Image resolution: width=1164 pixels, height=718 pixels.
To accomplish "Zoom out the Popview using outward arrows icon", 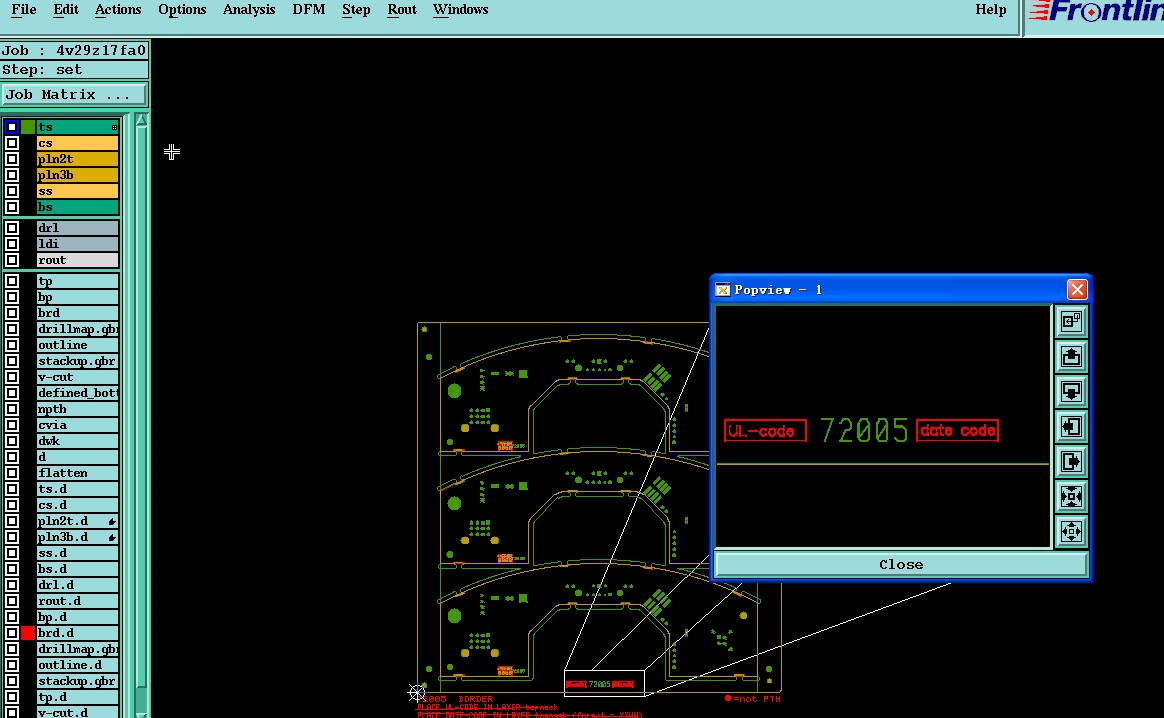I will pyautogui.click(x=1070, y=531).
